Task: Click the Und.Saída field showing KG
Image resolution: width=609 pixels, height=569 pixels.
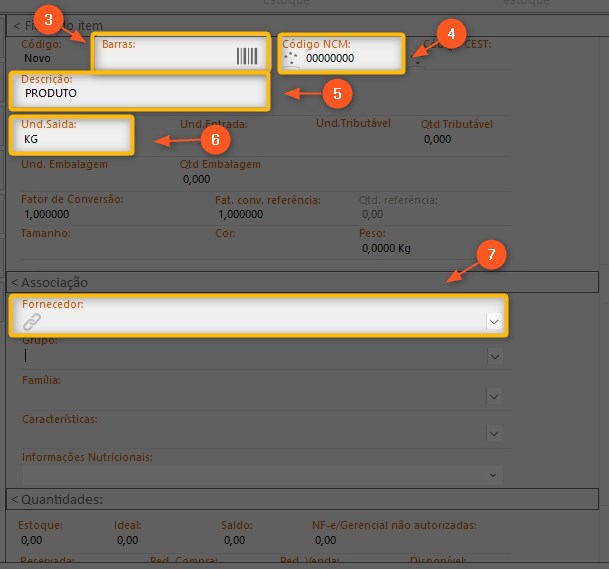Action: 70,140
